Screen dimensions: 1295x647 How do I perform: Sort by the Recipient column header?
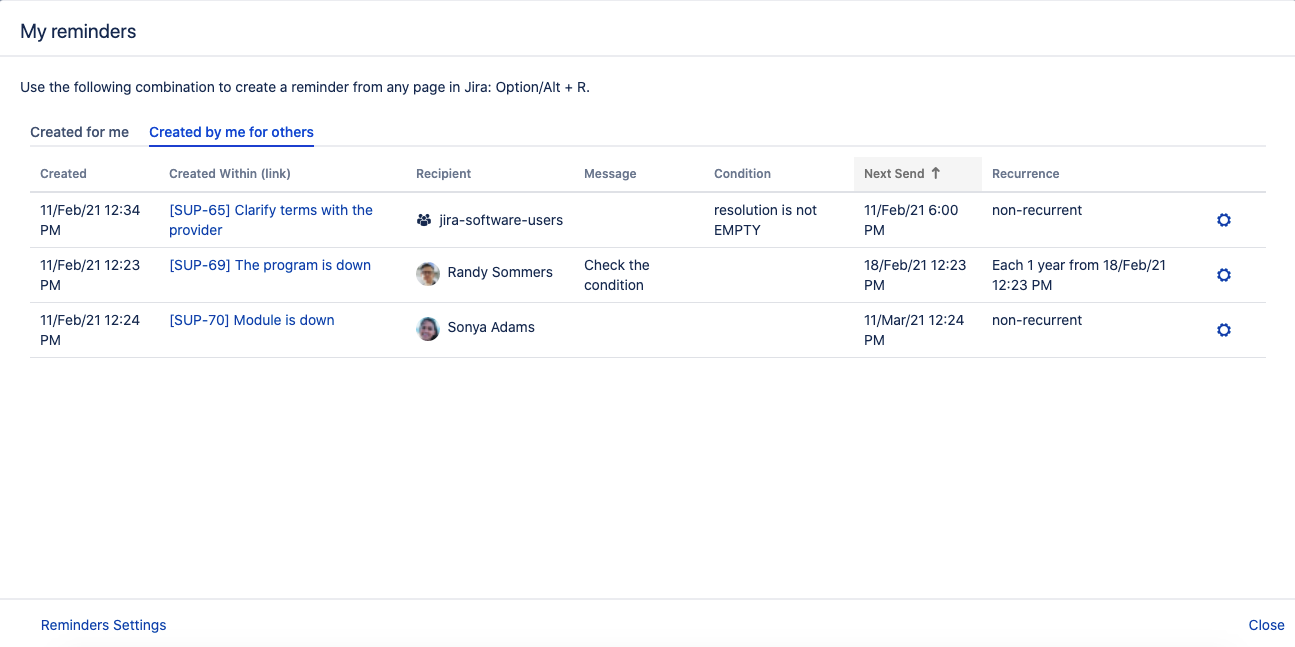443,174
